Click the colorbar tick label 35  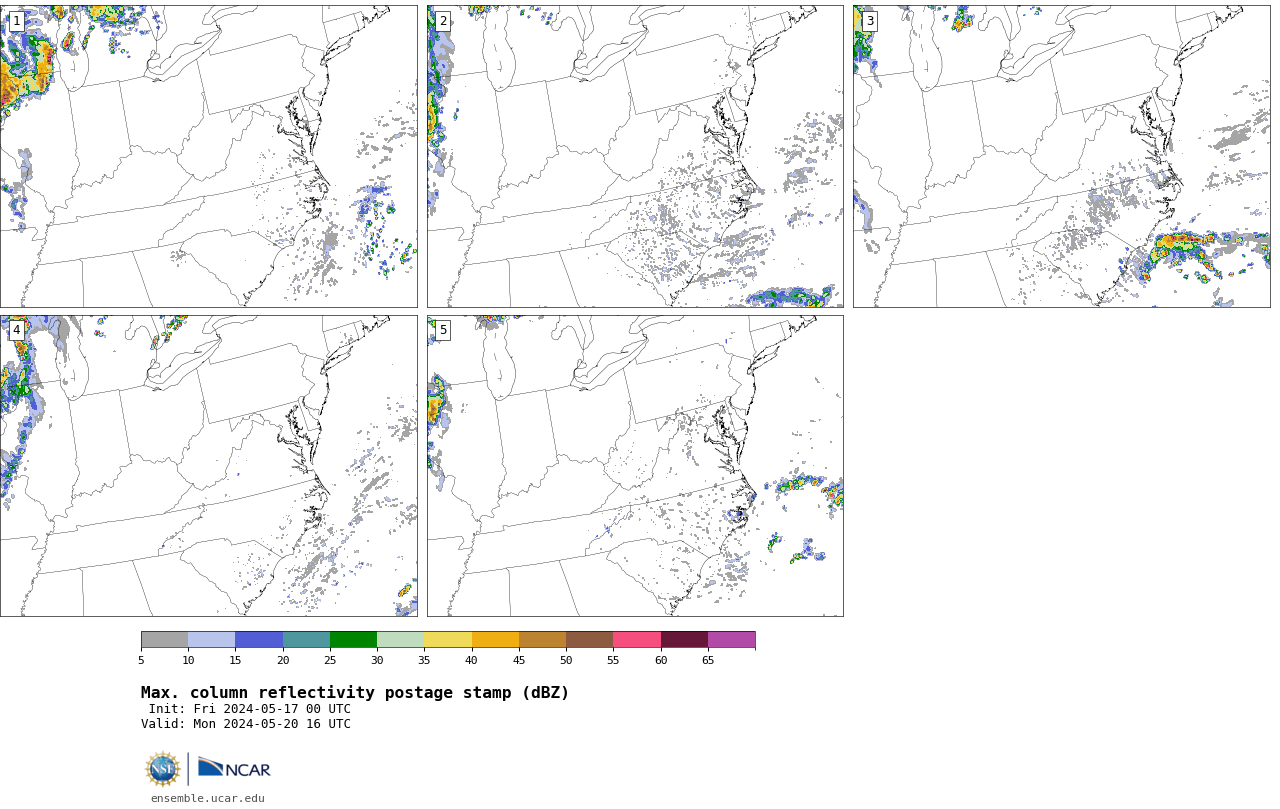point(424,660)
